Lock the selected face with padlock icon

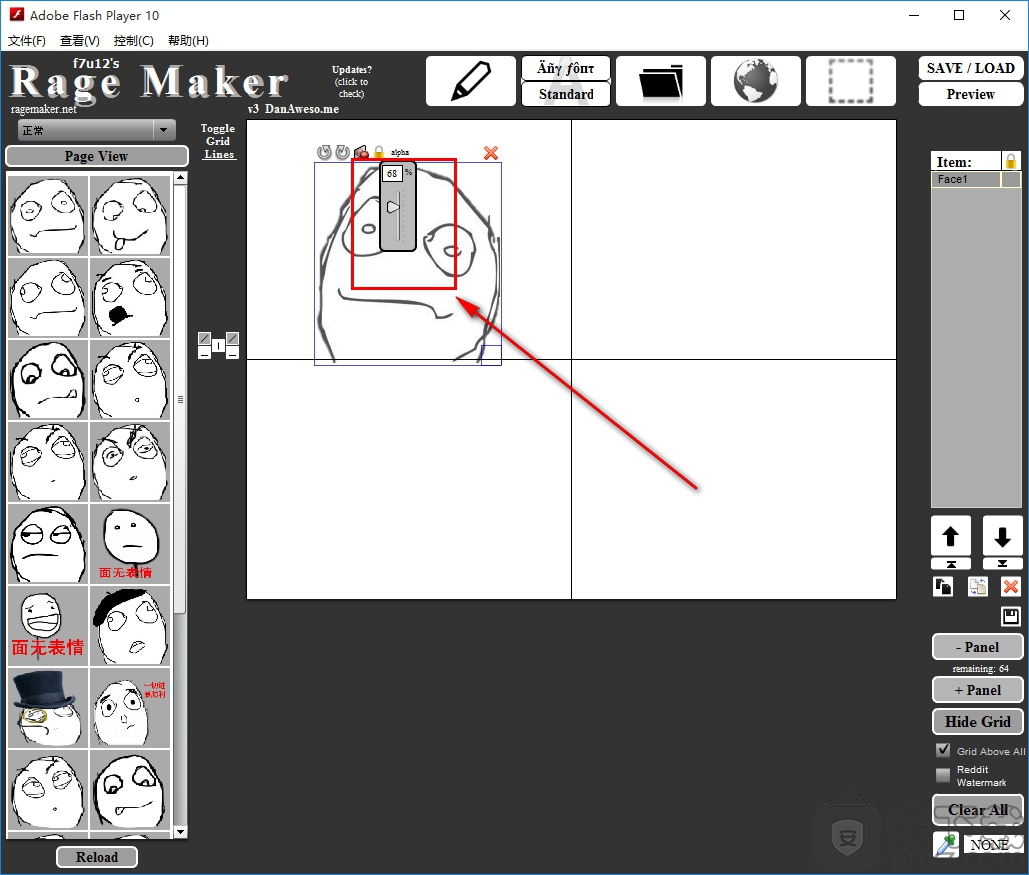click(x=379, y=152)
